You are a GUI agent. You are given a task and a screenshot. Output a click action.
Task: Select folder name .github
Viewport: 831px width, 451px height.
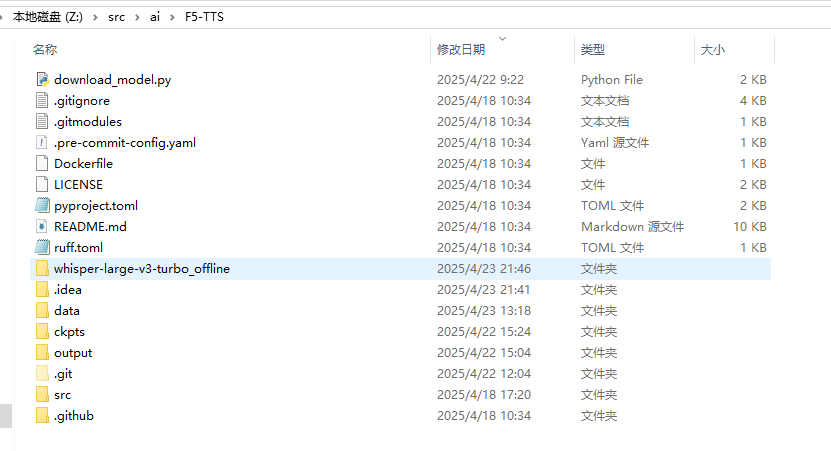click(x=74, y=416)
